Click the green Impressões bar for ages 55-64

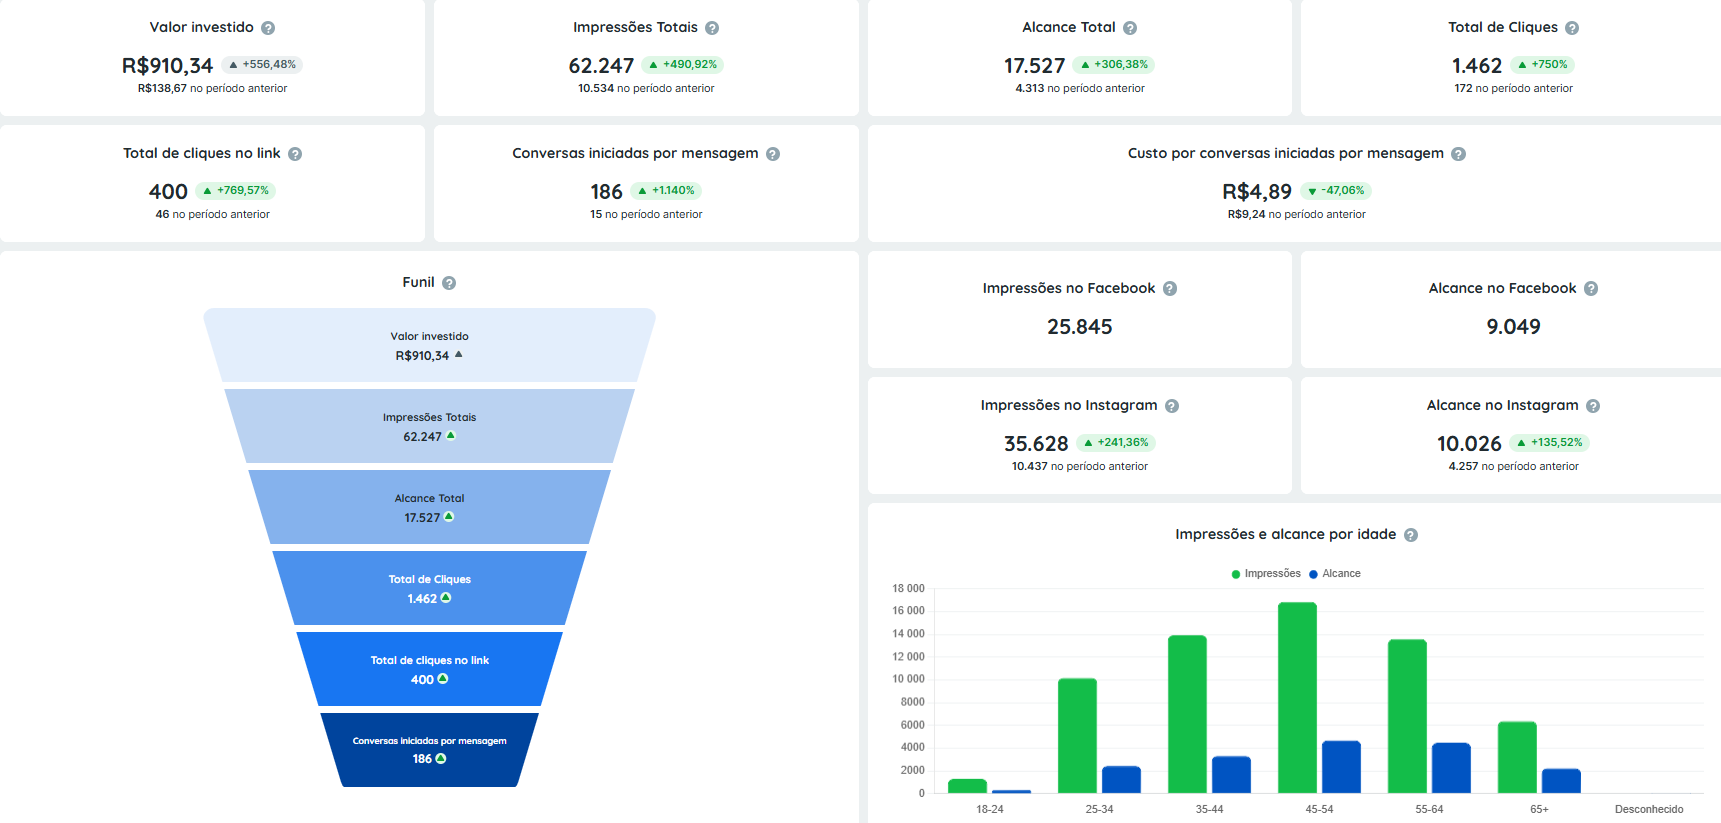[x=1407, y=716]
